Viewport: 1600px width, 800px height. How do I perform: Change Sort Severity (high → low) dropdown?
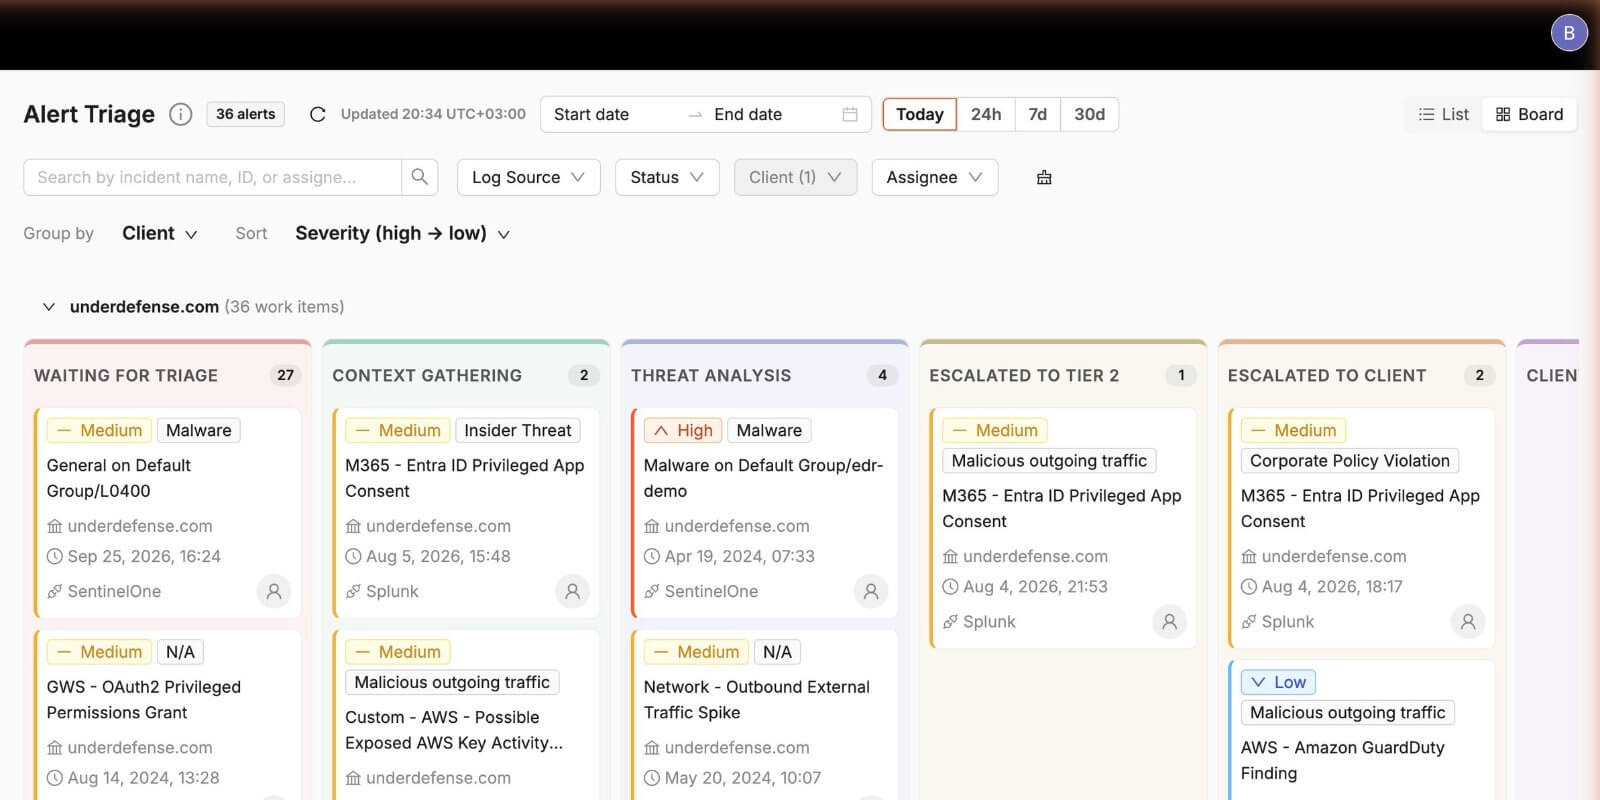403,233
